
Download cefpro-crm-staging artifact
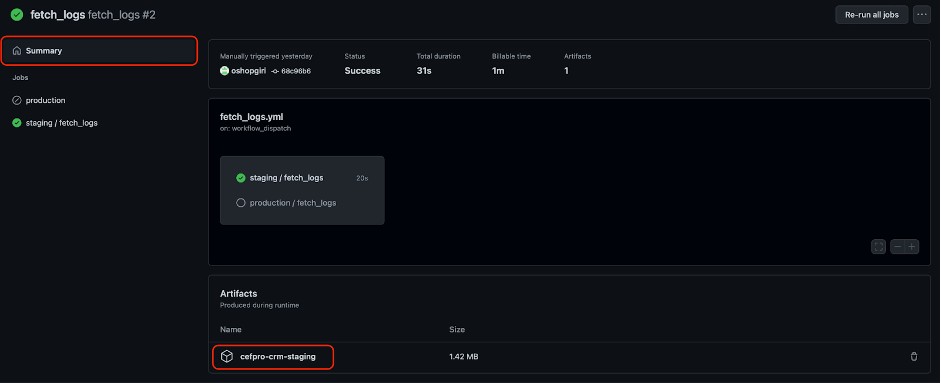(x=278, y=357)
